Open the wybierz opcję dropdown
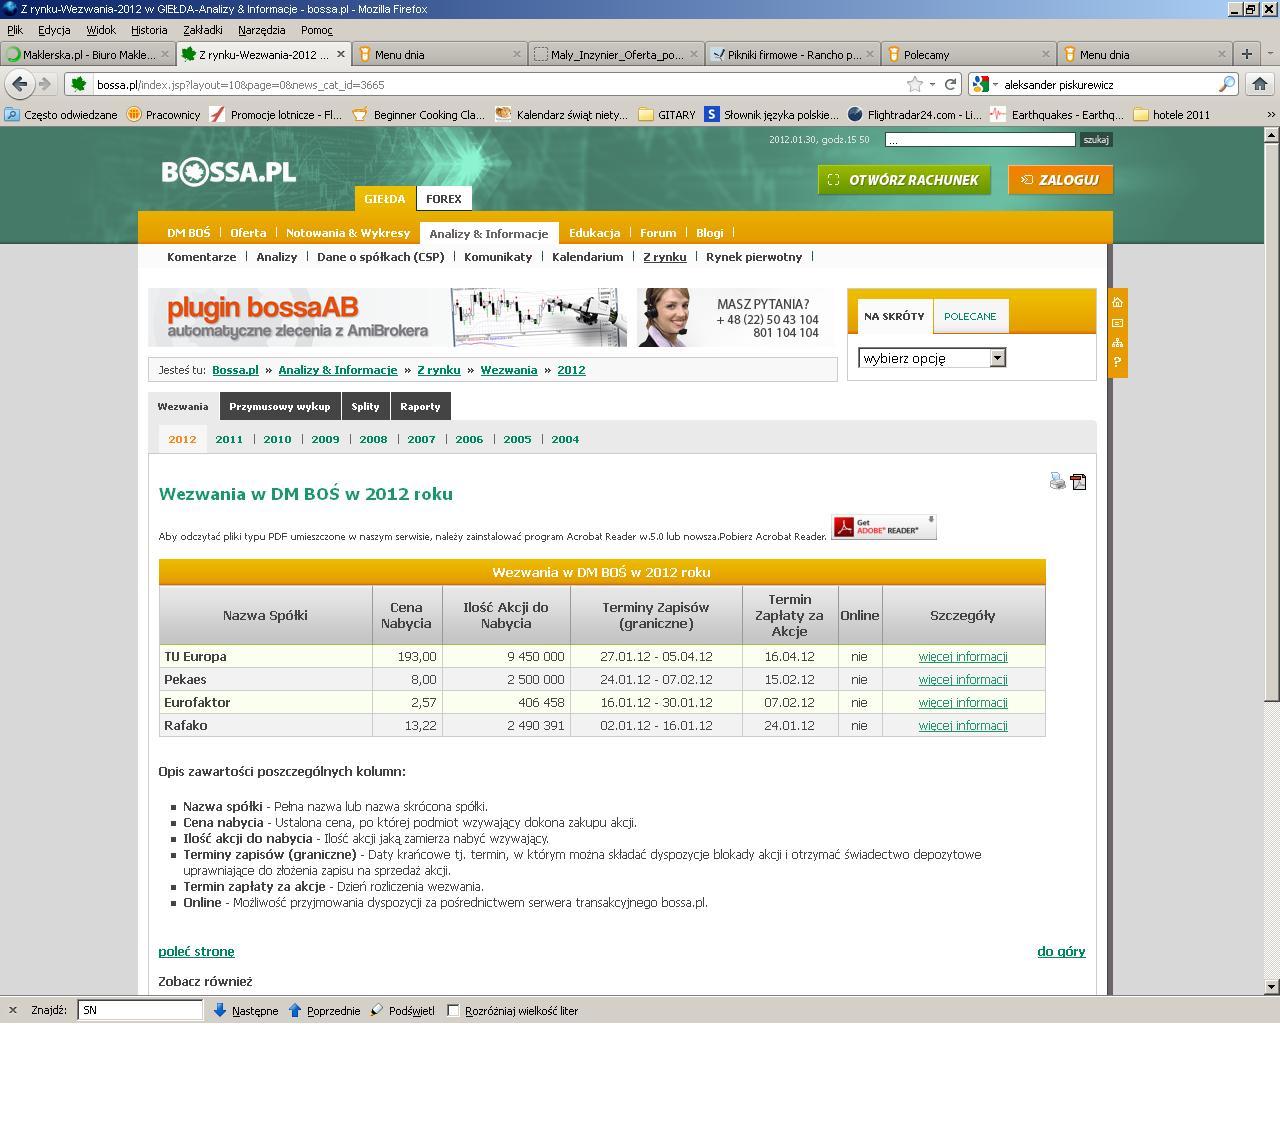 coord(932,358)
